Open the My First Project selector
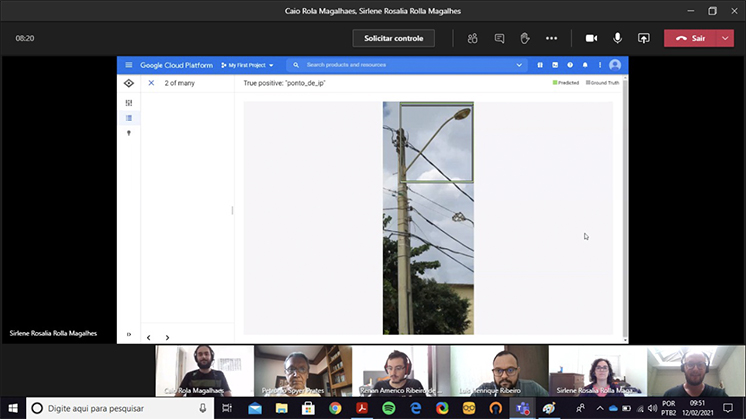This screenshot has height=419, width=746. point(247,65)
